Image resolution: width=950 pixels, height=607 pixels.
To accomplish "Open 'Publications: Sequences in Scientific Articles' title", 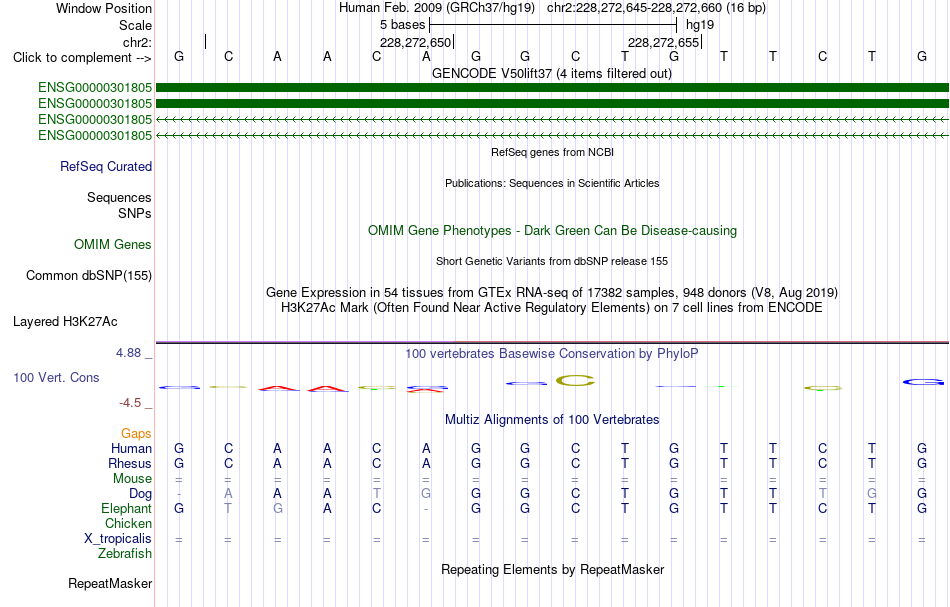I will pyautogui.click(x=552, y=183).
